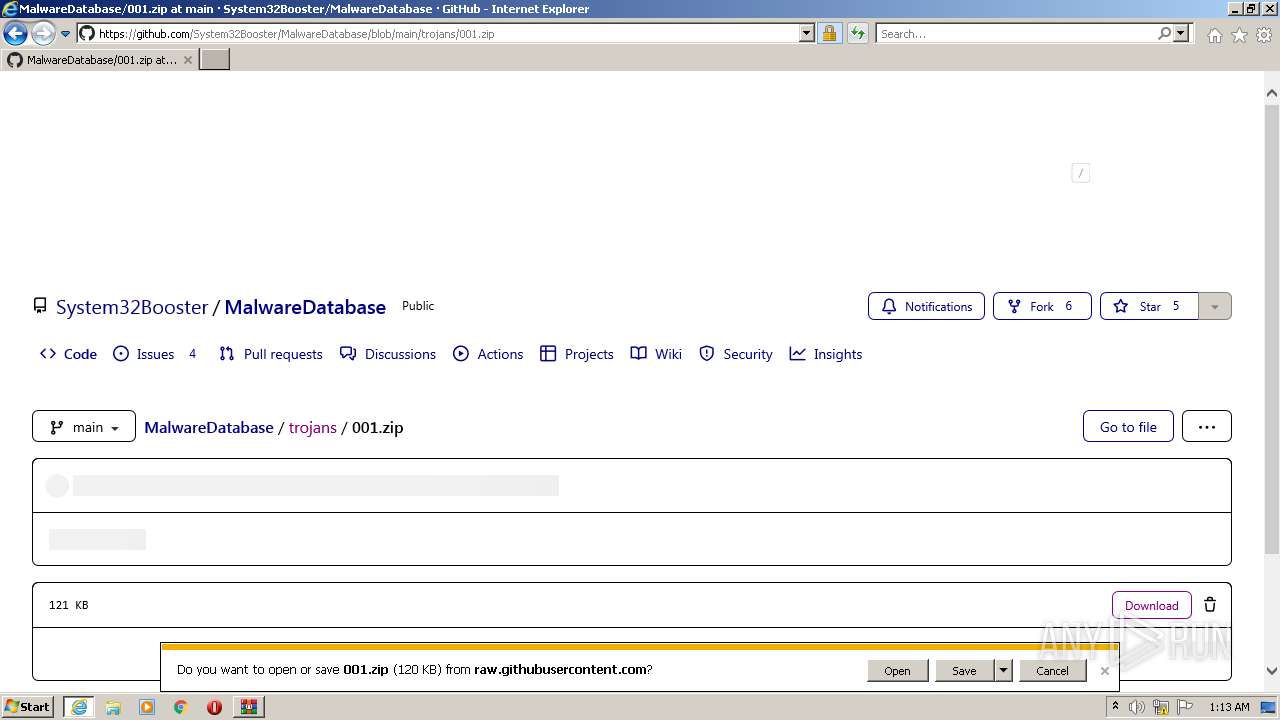This screenshot has width=1280, height=720.
Task: Open the Discussions tab
Action: tap(388, 354)
